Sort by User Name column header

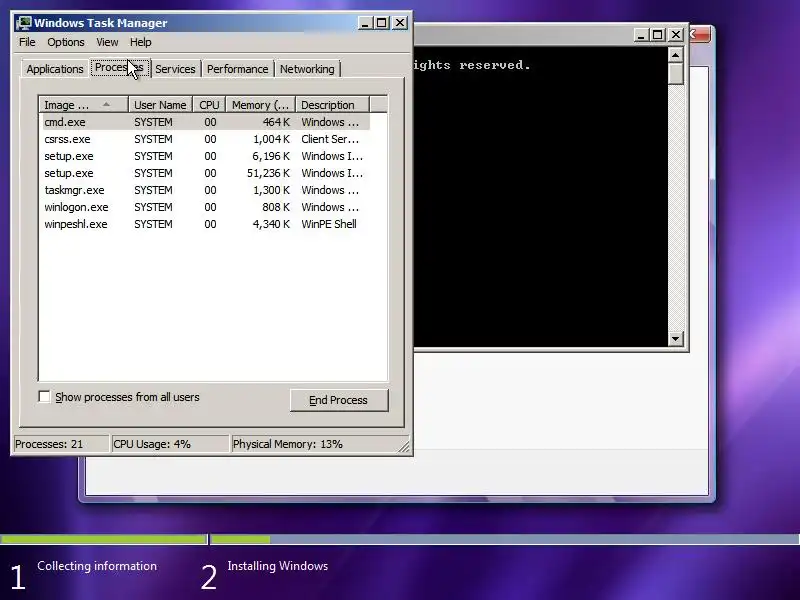tap(160, 105)
